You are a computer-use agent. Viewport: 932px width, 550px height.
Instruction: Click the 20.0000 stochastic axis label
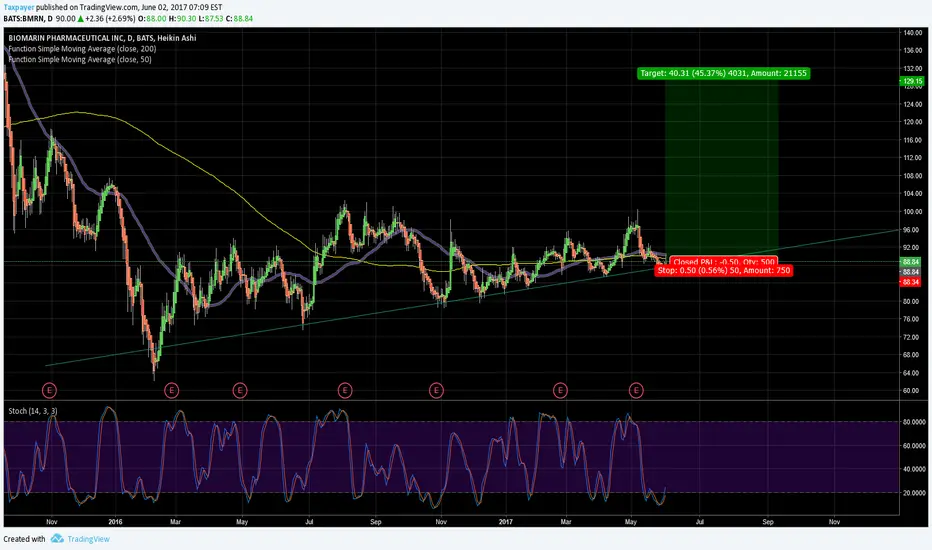(x=914, y=493)
